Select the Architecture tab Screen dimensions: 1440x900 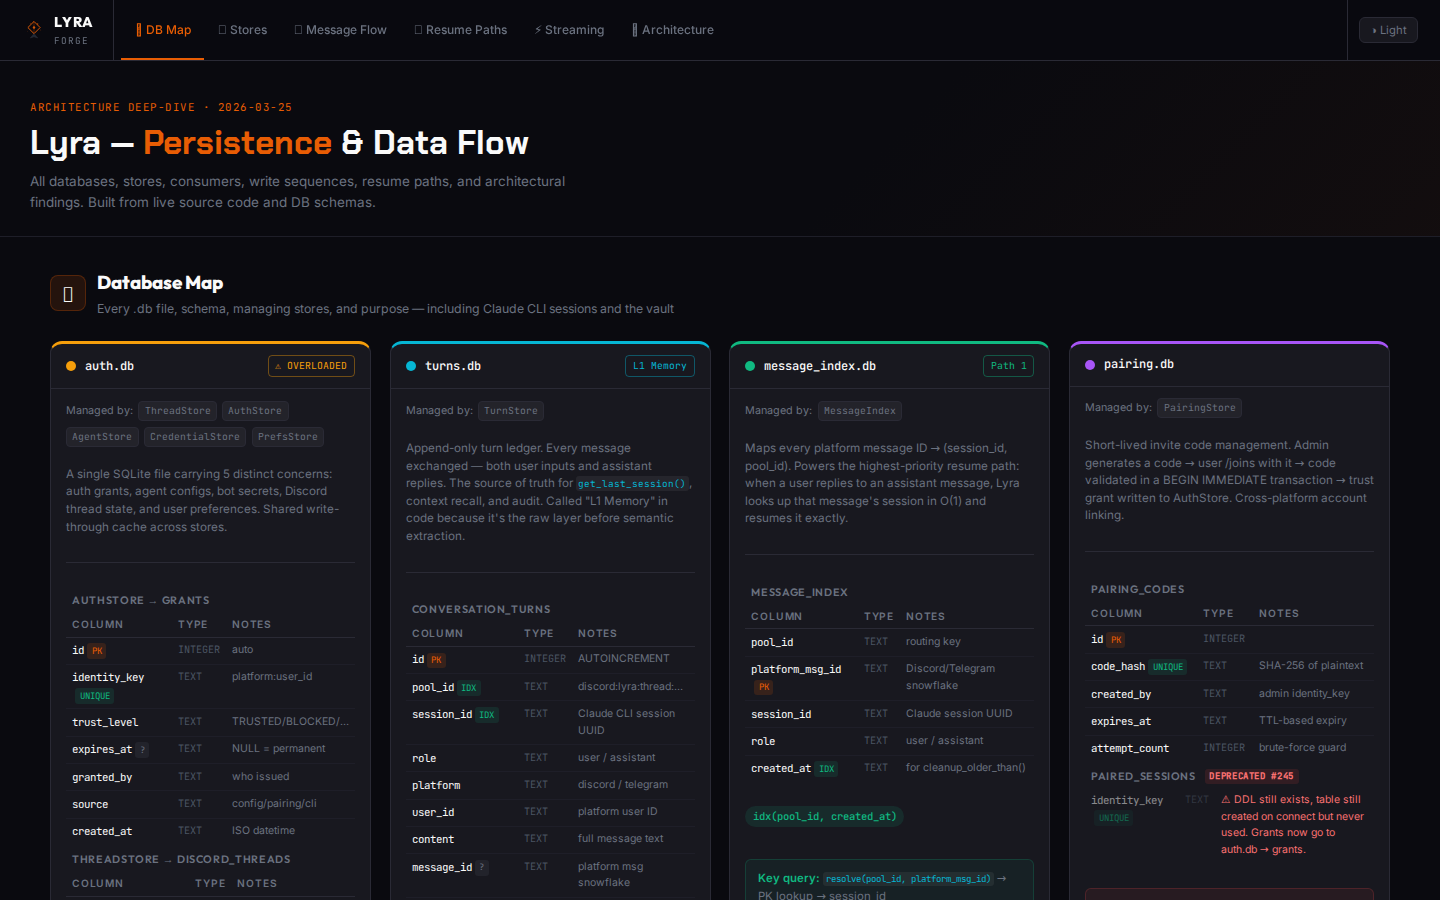(x=673, y=30)
